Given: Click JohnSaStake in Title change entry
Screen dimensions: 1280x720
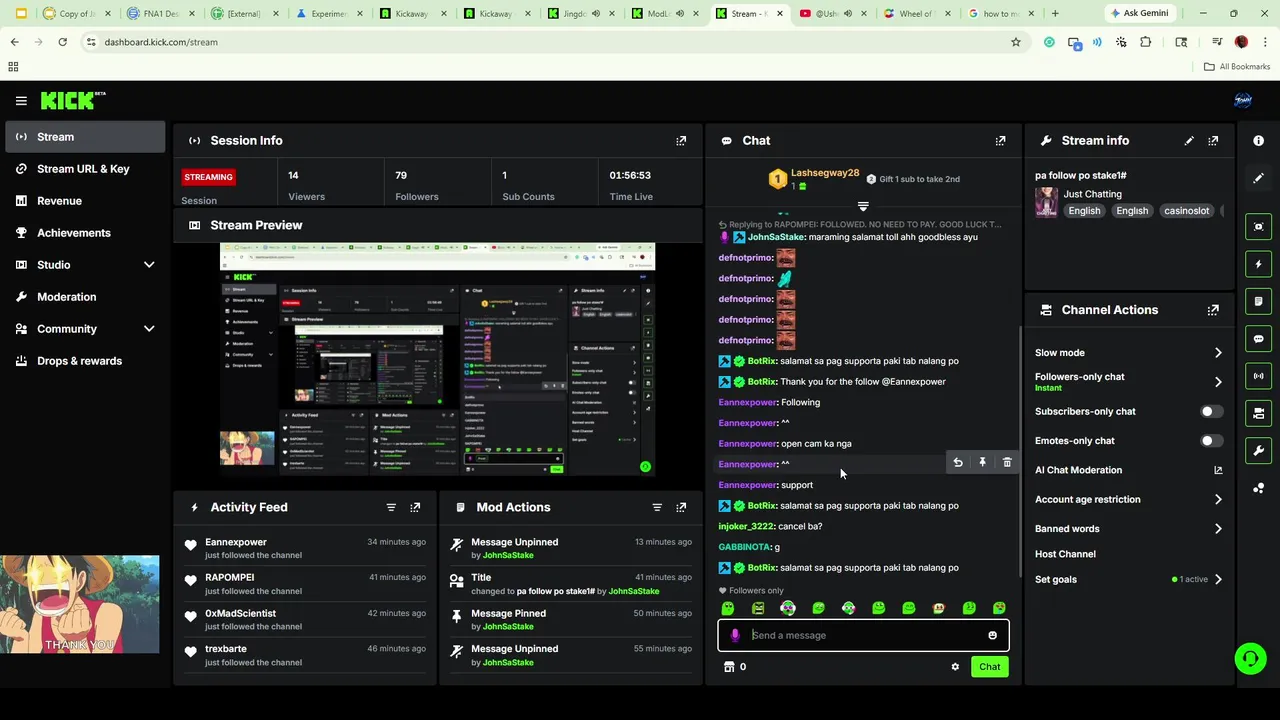Looking at the screenshot, I should pyautogui.click(x=634, y=591).
